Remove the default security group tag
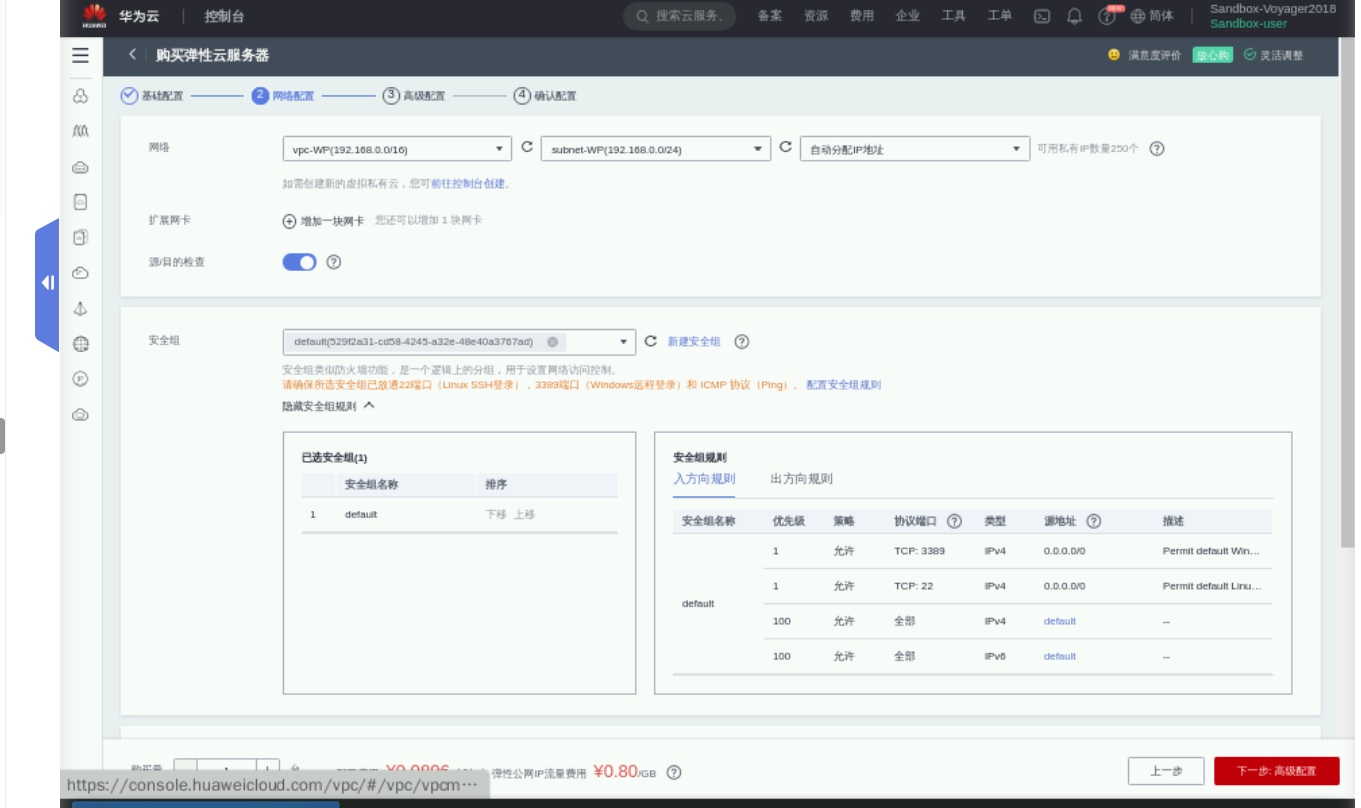This screenshot has height=808, width=1361. tap(552, 342)
